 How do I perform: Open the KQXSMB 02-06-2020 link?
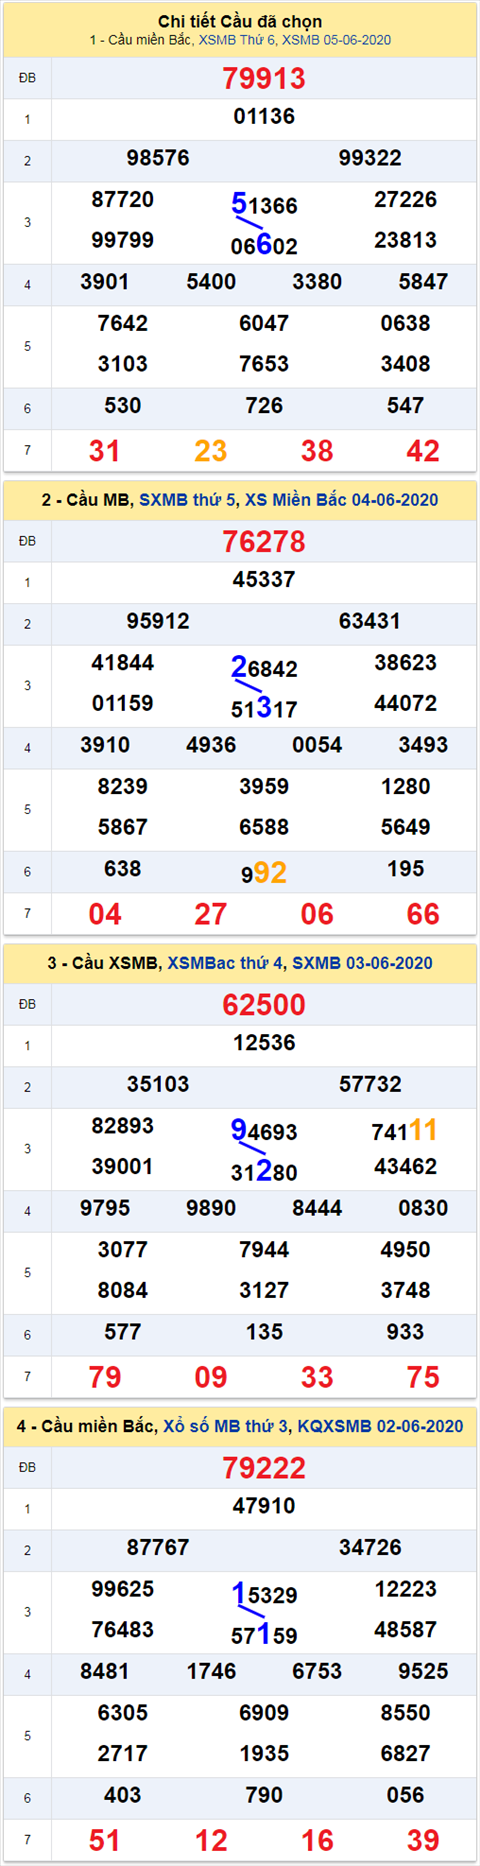(x=380, y=1426)
